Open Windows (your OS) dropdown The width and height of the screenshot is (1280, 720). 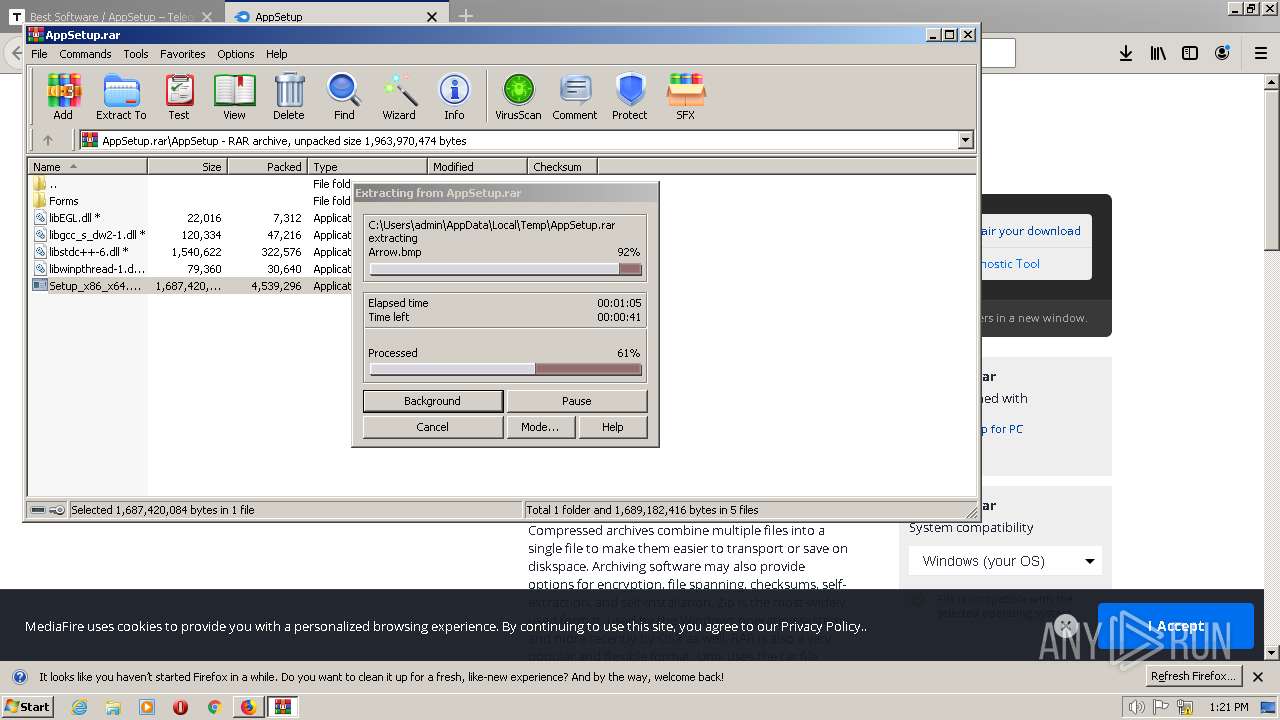(x=1005, y=561)
